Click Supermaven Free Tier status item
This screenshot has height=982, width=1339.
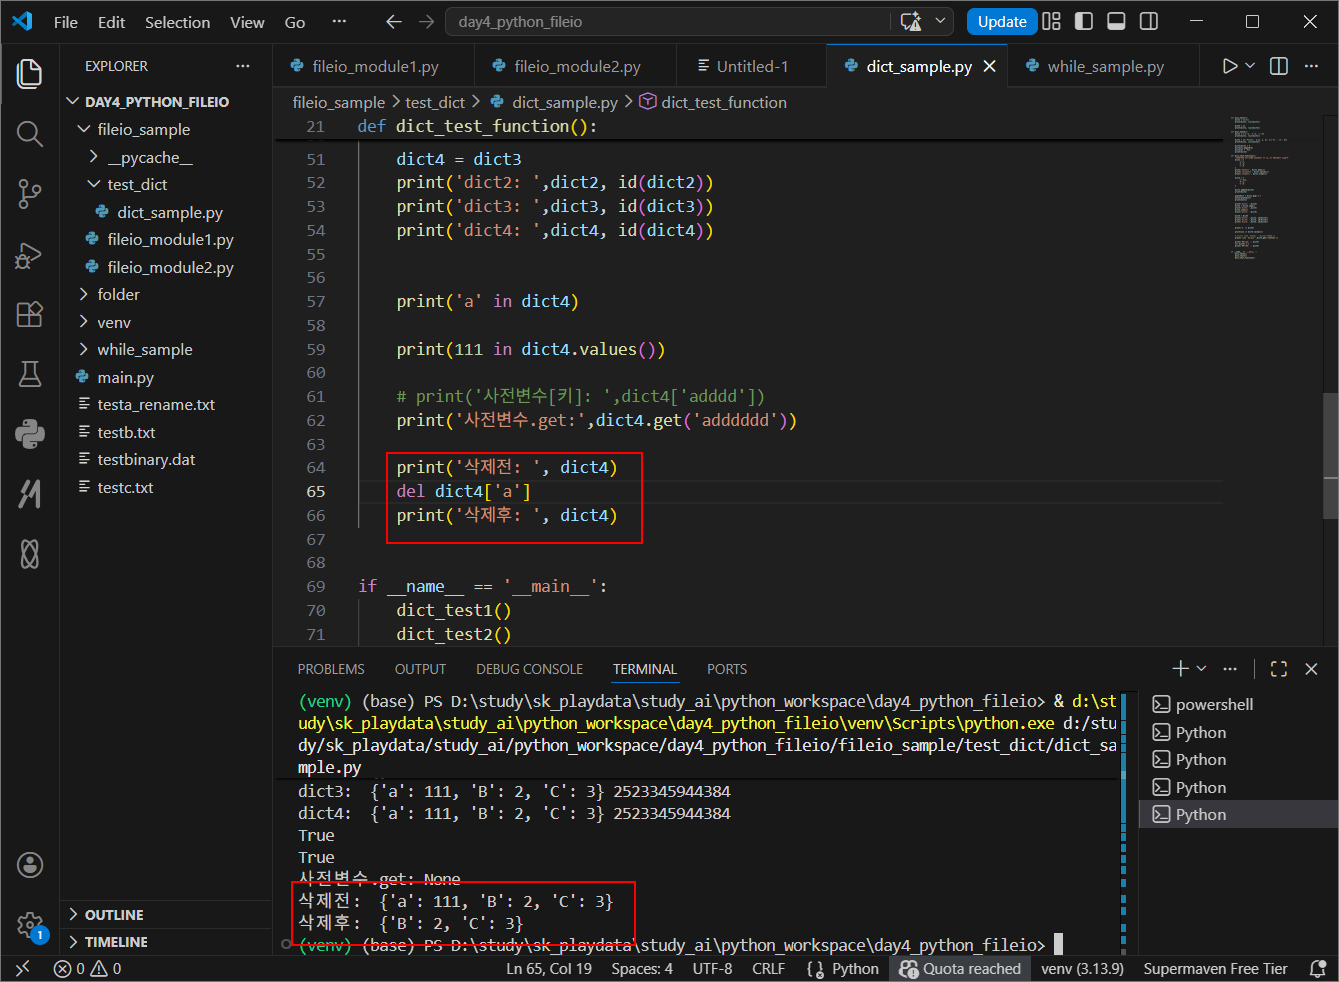click(1215, 968)
